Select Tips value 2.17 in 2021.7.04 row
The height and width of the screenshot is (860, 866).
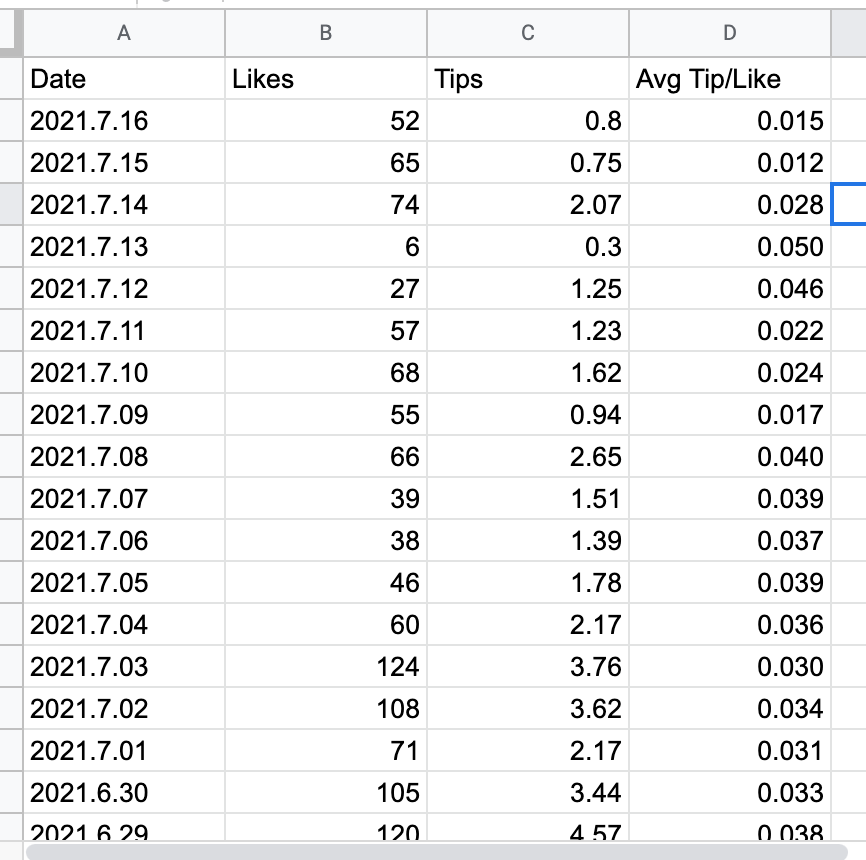click(528, 624)
